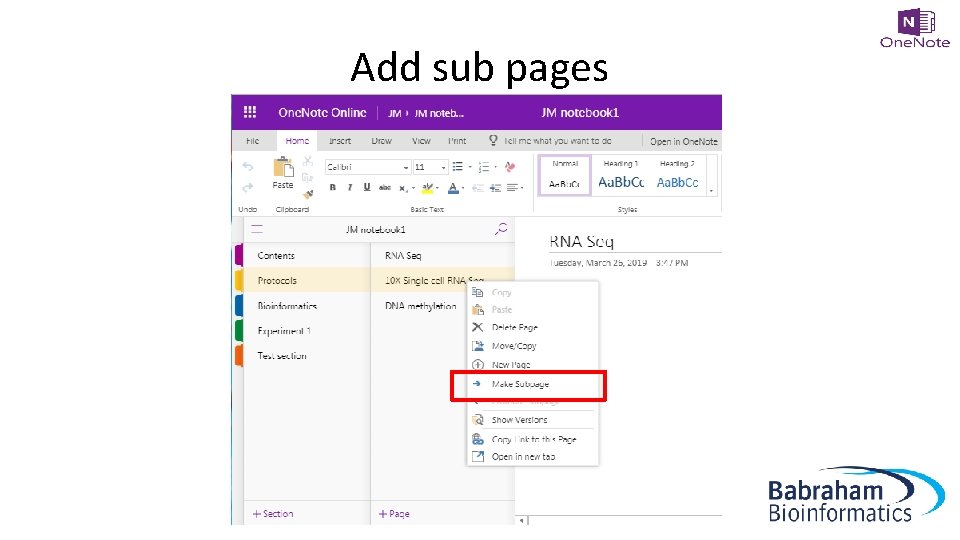Insert a numbered list

[484, 167]
